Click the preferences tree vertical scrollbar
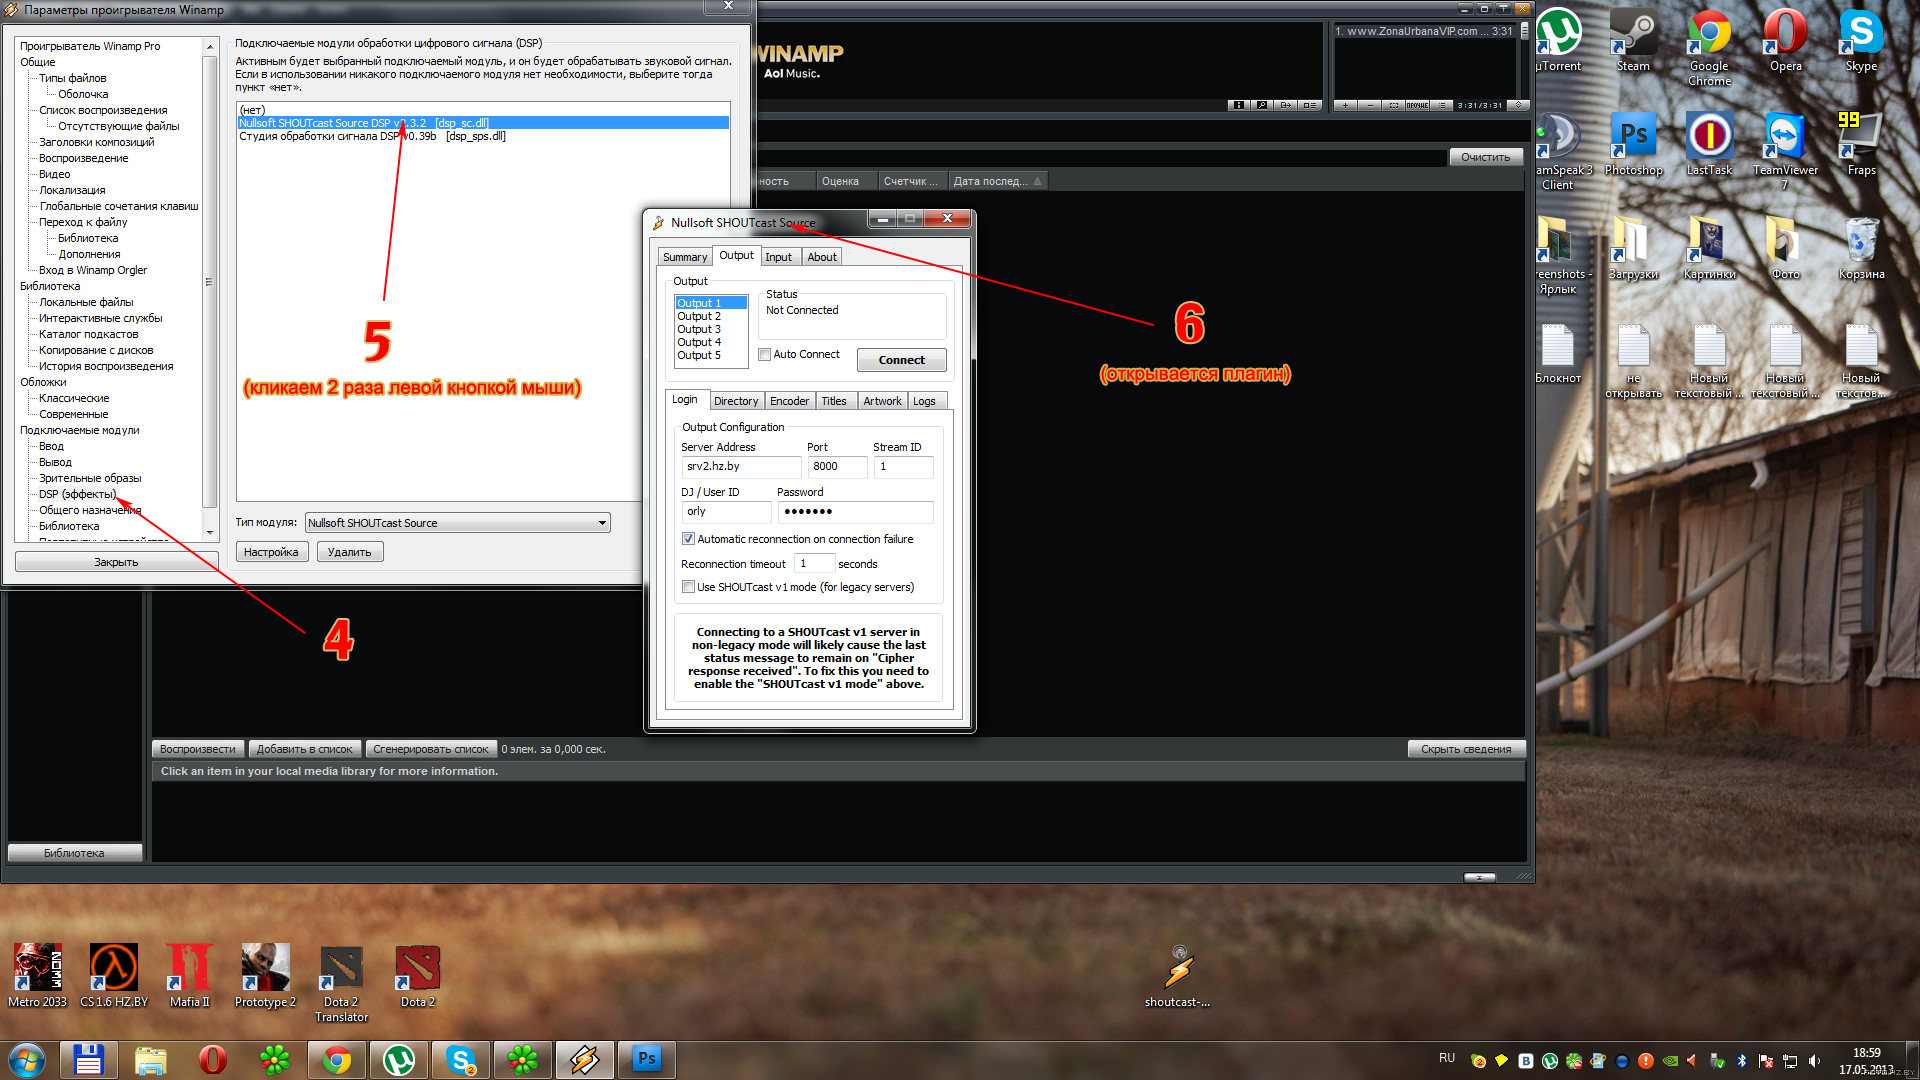1920x1080 pixels. 209,282
